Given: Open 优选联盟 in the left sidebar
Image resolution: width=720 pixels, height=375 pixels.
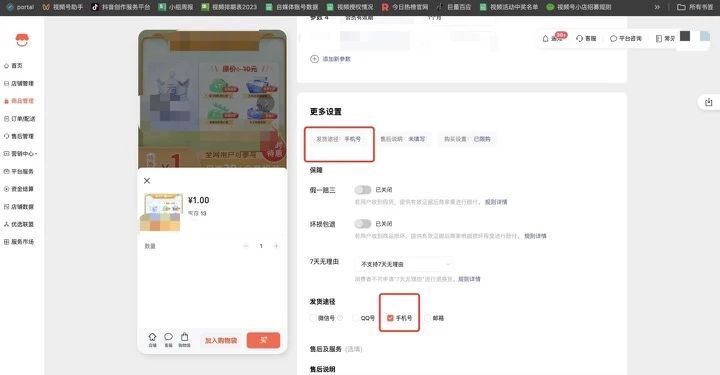Looking at the screenshot, I should tap(19, 224).
